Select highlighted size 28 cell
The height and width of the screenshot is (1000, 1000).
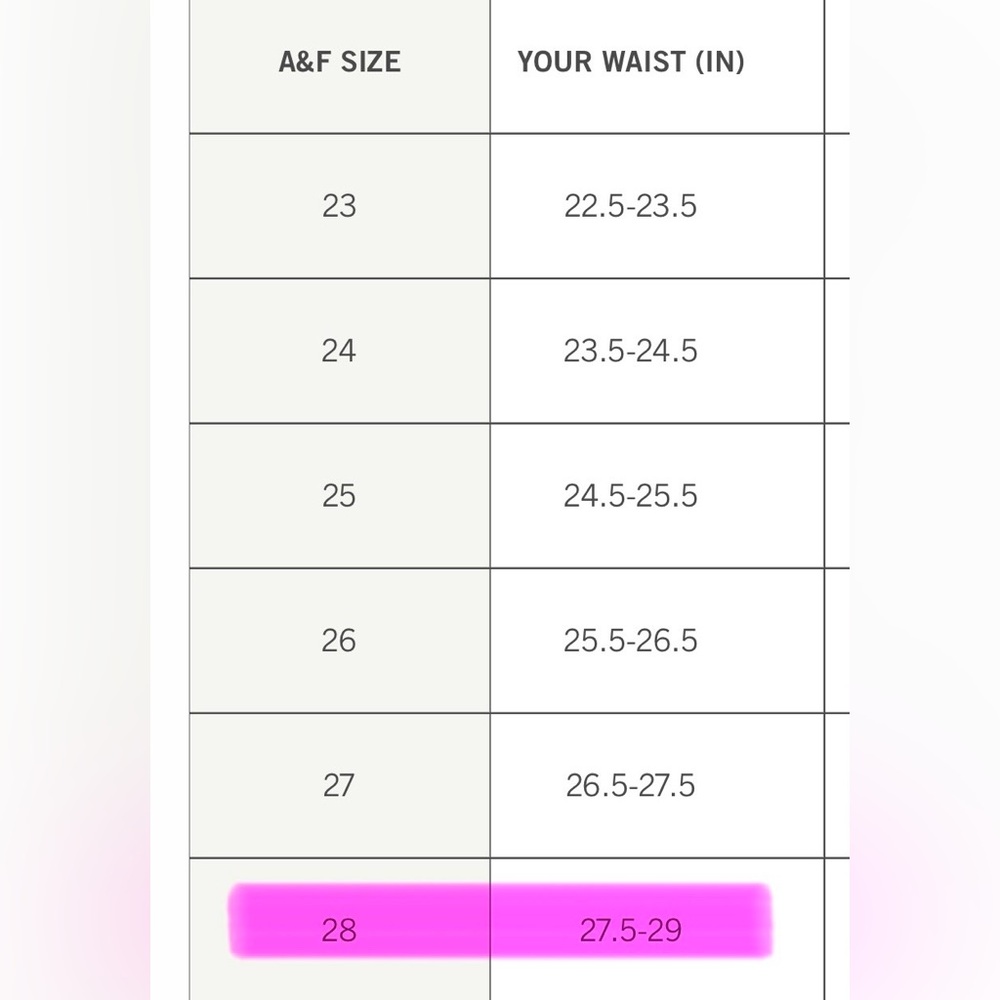click(339, 931)
